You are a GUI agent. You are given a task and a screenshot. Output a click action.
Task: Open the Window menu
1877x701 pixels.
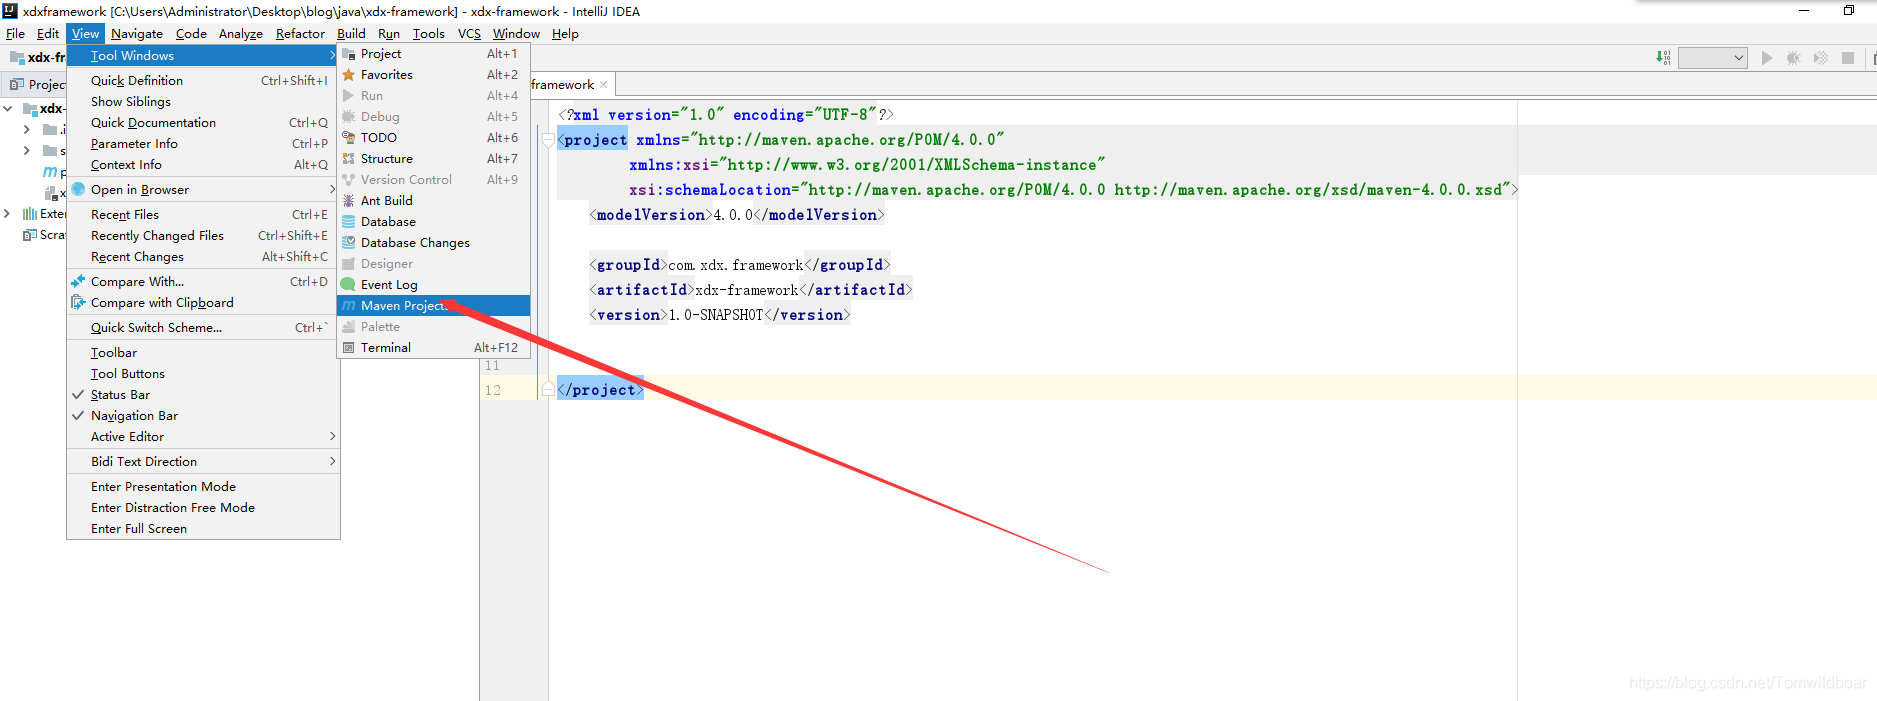click(516, 34)
